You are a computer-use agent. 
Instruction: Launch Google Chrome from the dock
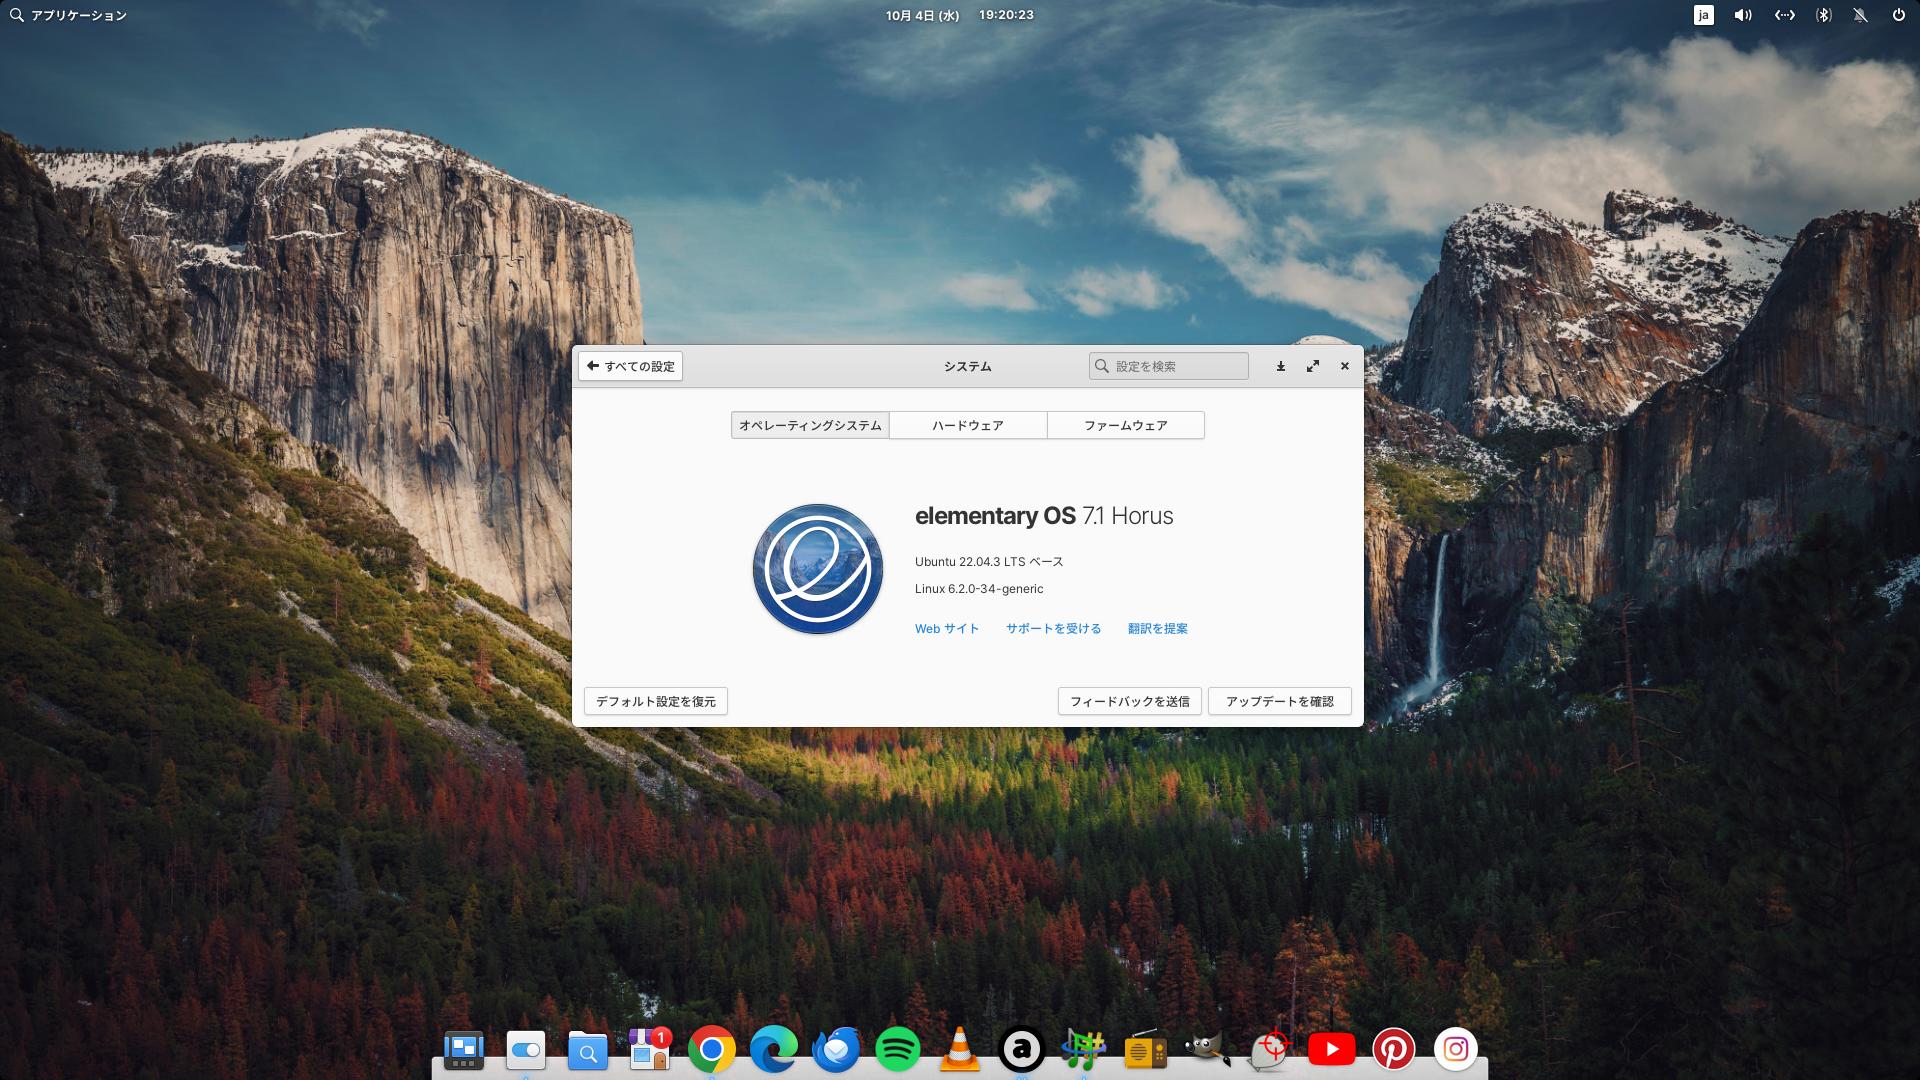pyautogui.click(x=712, y=1049)
